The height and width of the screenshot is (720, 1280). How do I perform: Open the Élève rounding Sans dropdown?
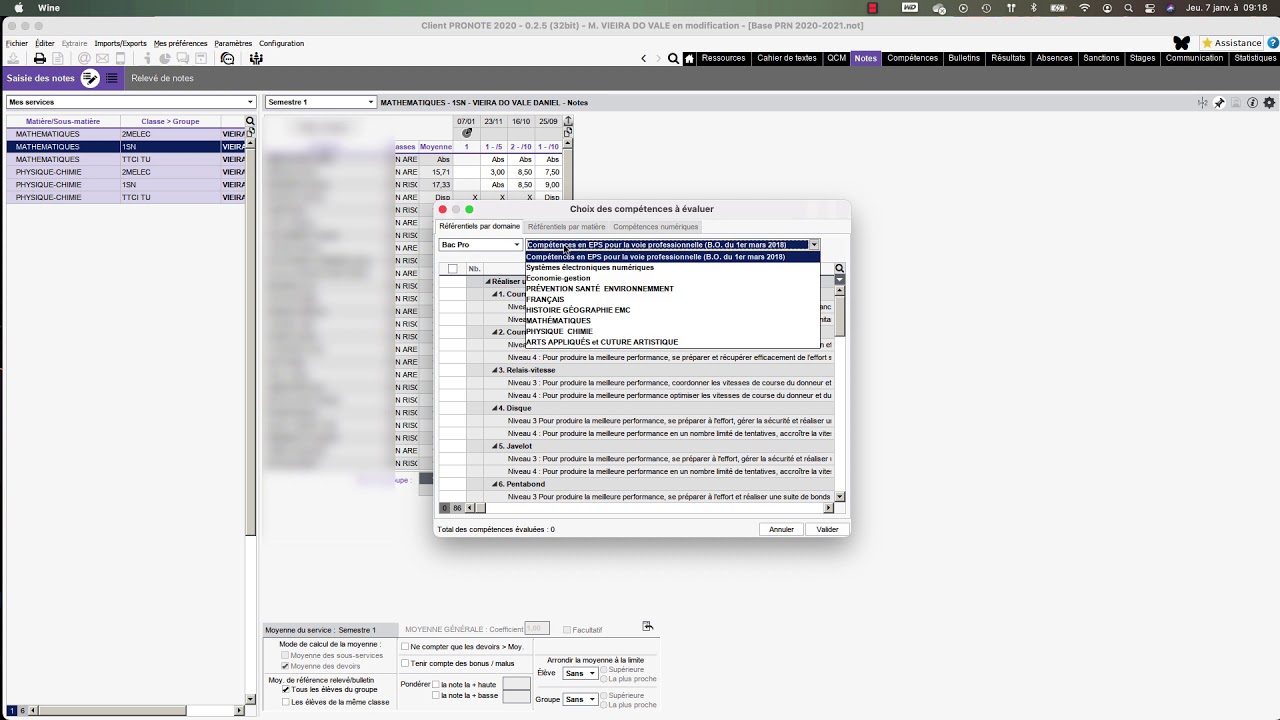pos(581,673)
